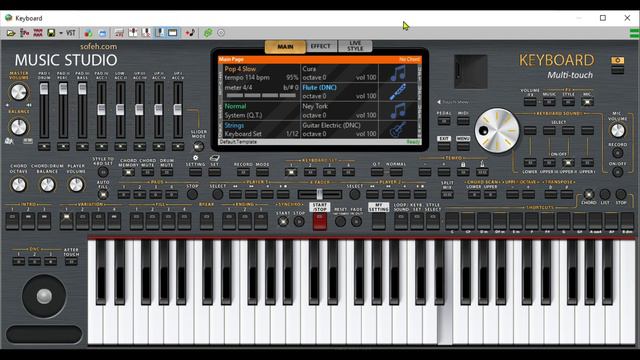Click the round target toolbar icon

pos(221,33)
